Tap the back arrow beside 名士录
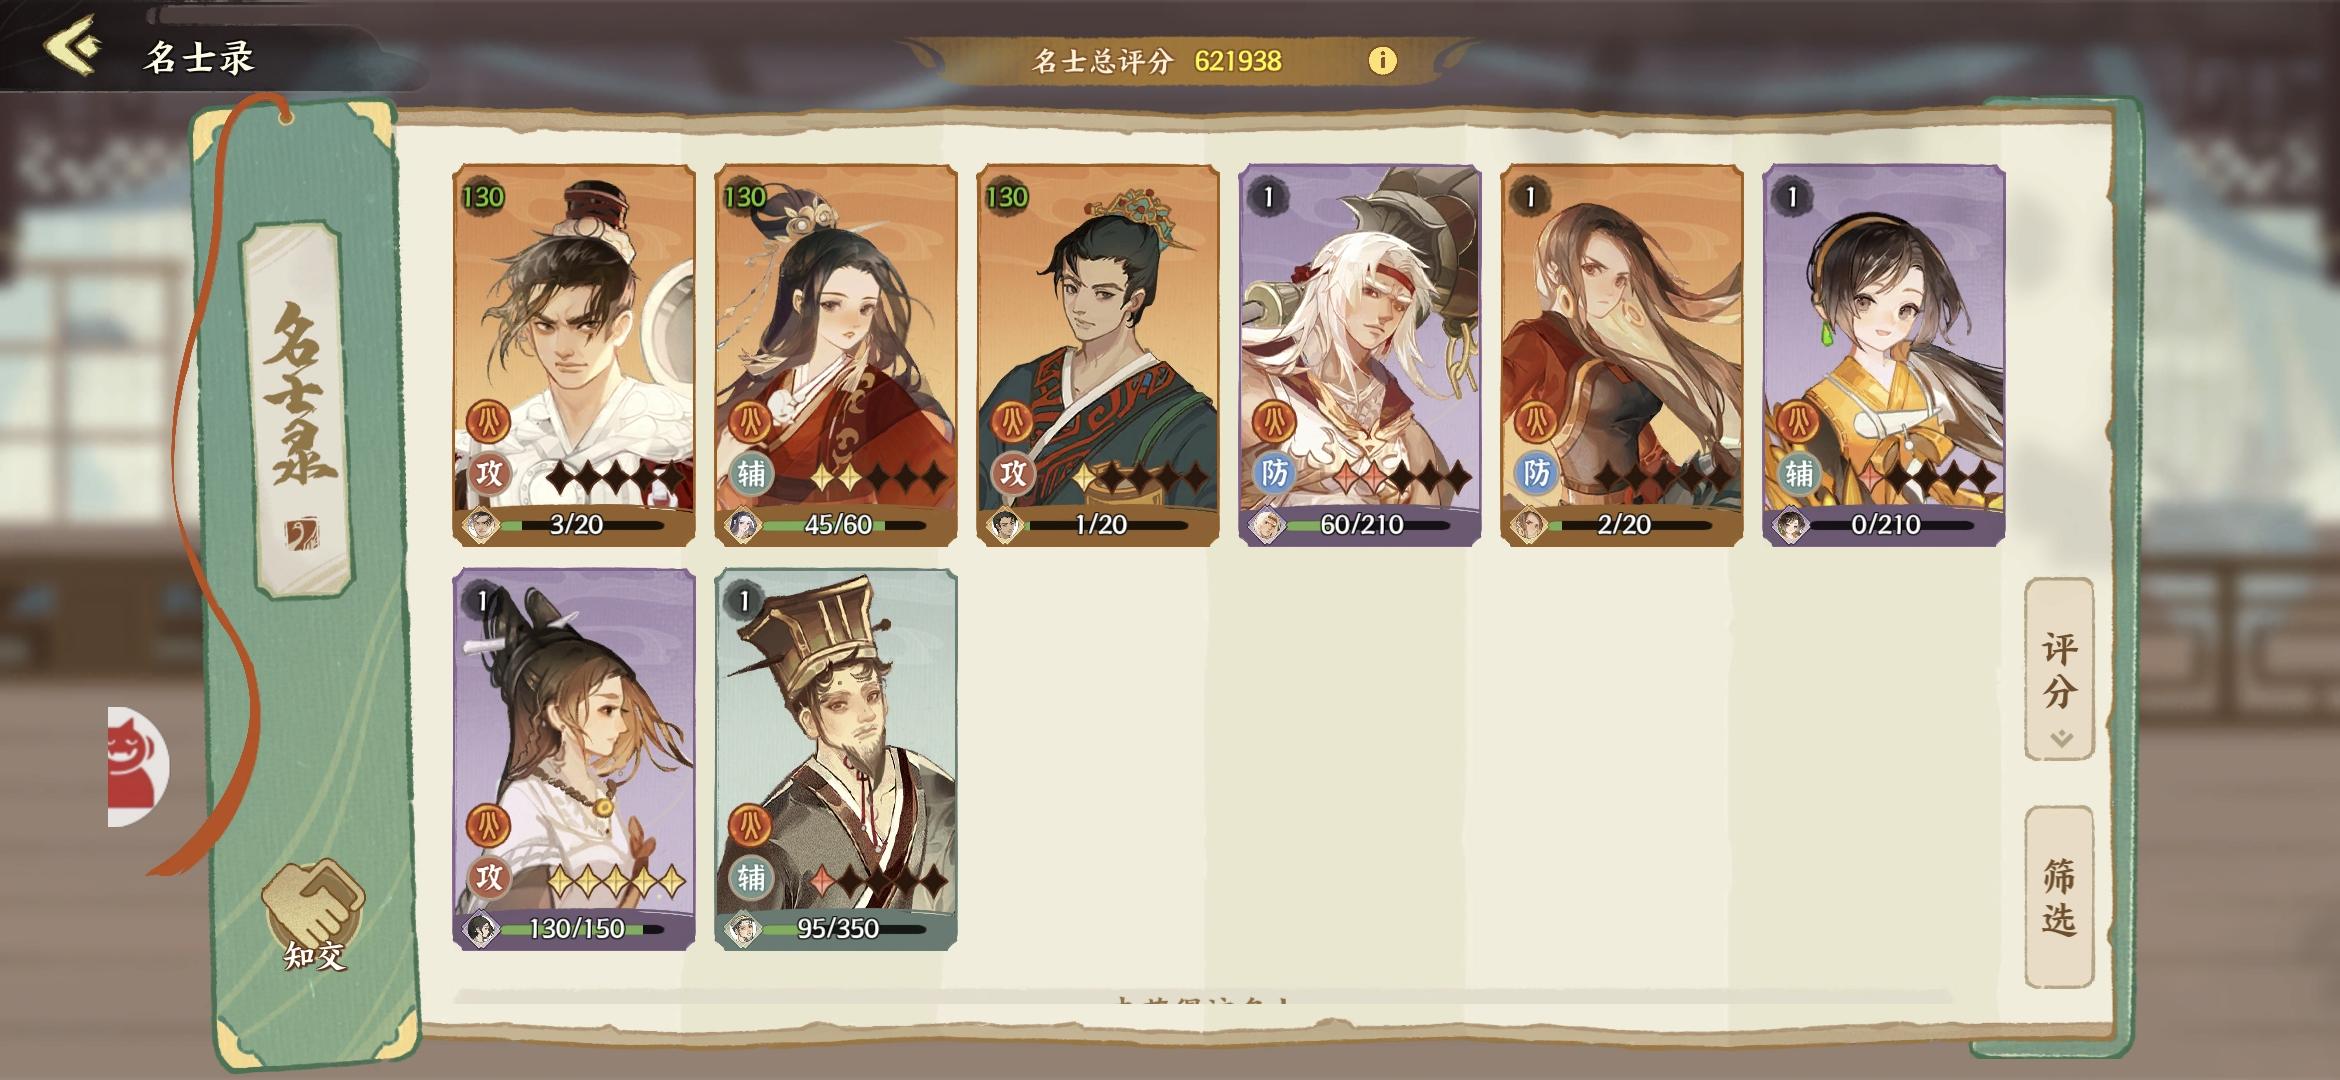This screenshot has width=2340, height=1080. (x=72, y=46)
